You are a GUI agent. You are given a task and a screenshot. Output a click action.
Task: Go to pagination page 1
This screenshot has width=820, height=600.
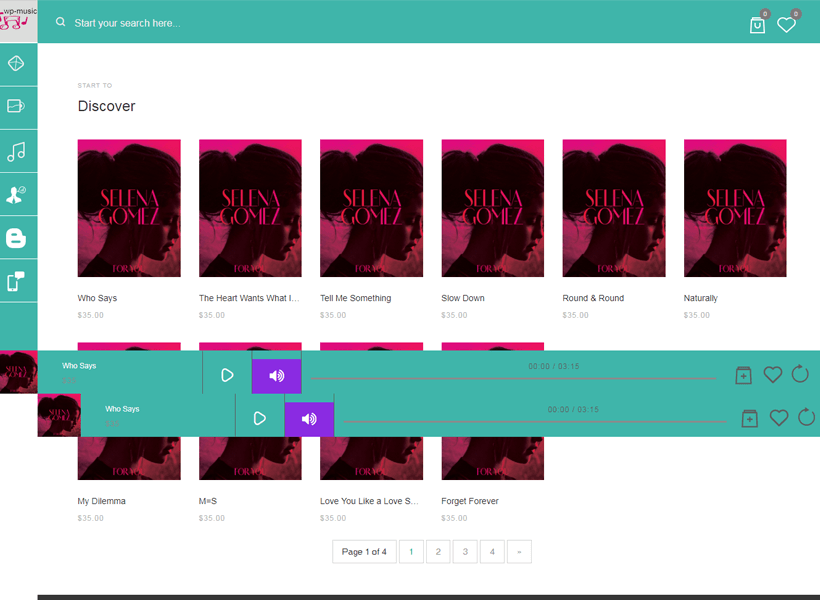click(x=411, y=551)
